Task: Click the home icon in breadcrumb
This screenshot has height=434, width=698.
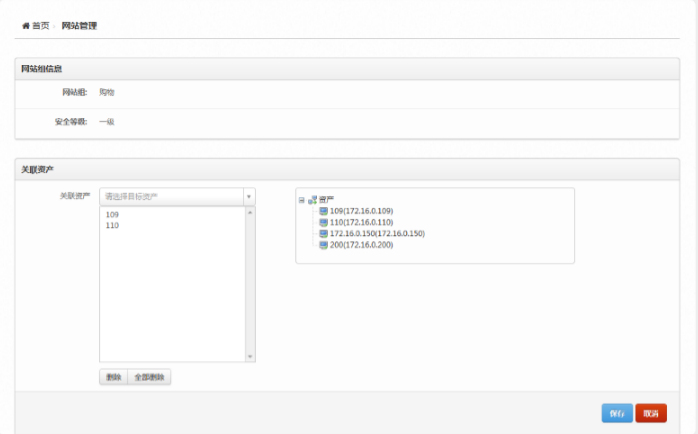Action: pos(25,25)
